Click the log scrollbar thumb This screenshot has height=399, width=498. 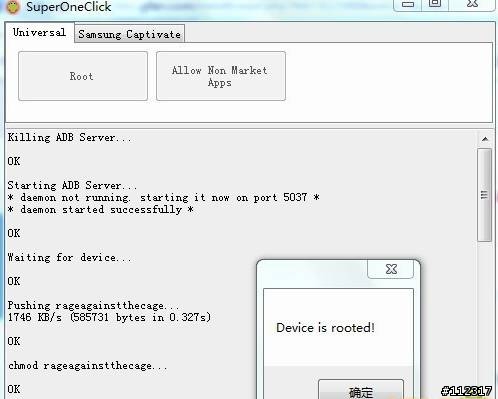click(x=485, y=195)
